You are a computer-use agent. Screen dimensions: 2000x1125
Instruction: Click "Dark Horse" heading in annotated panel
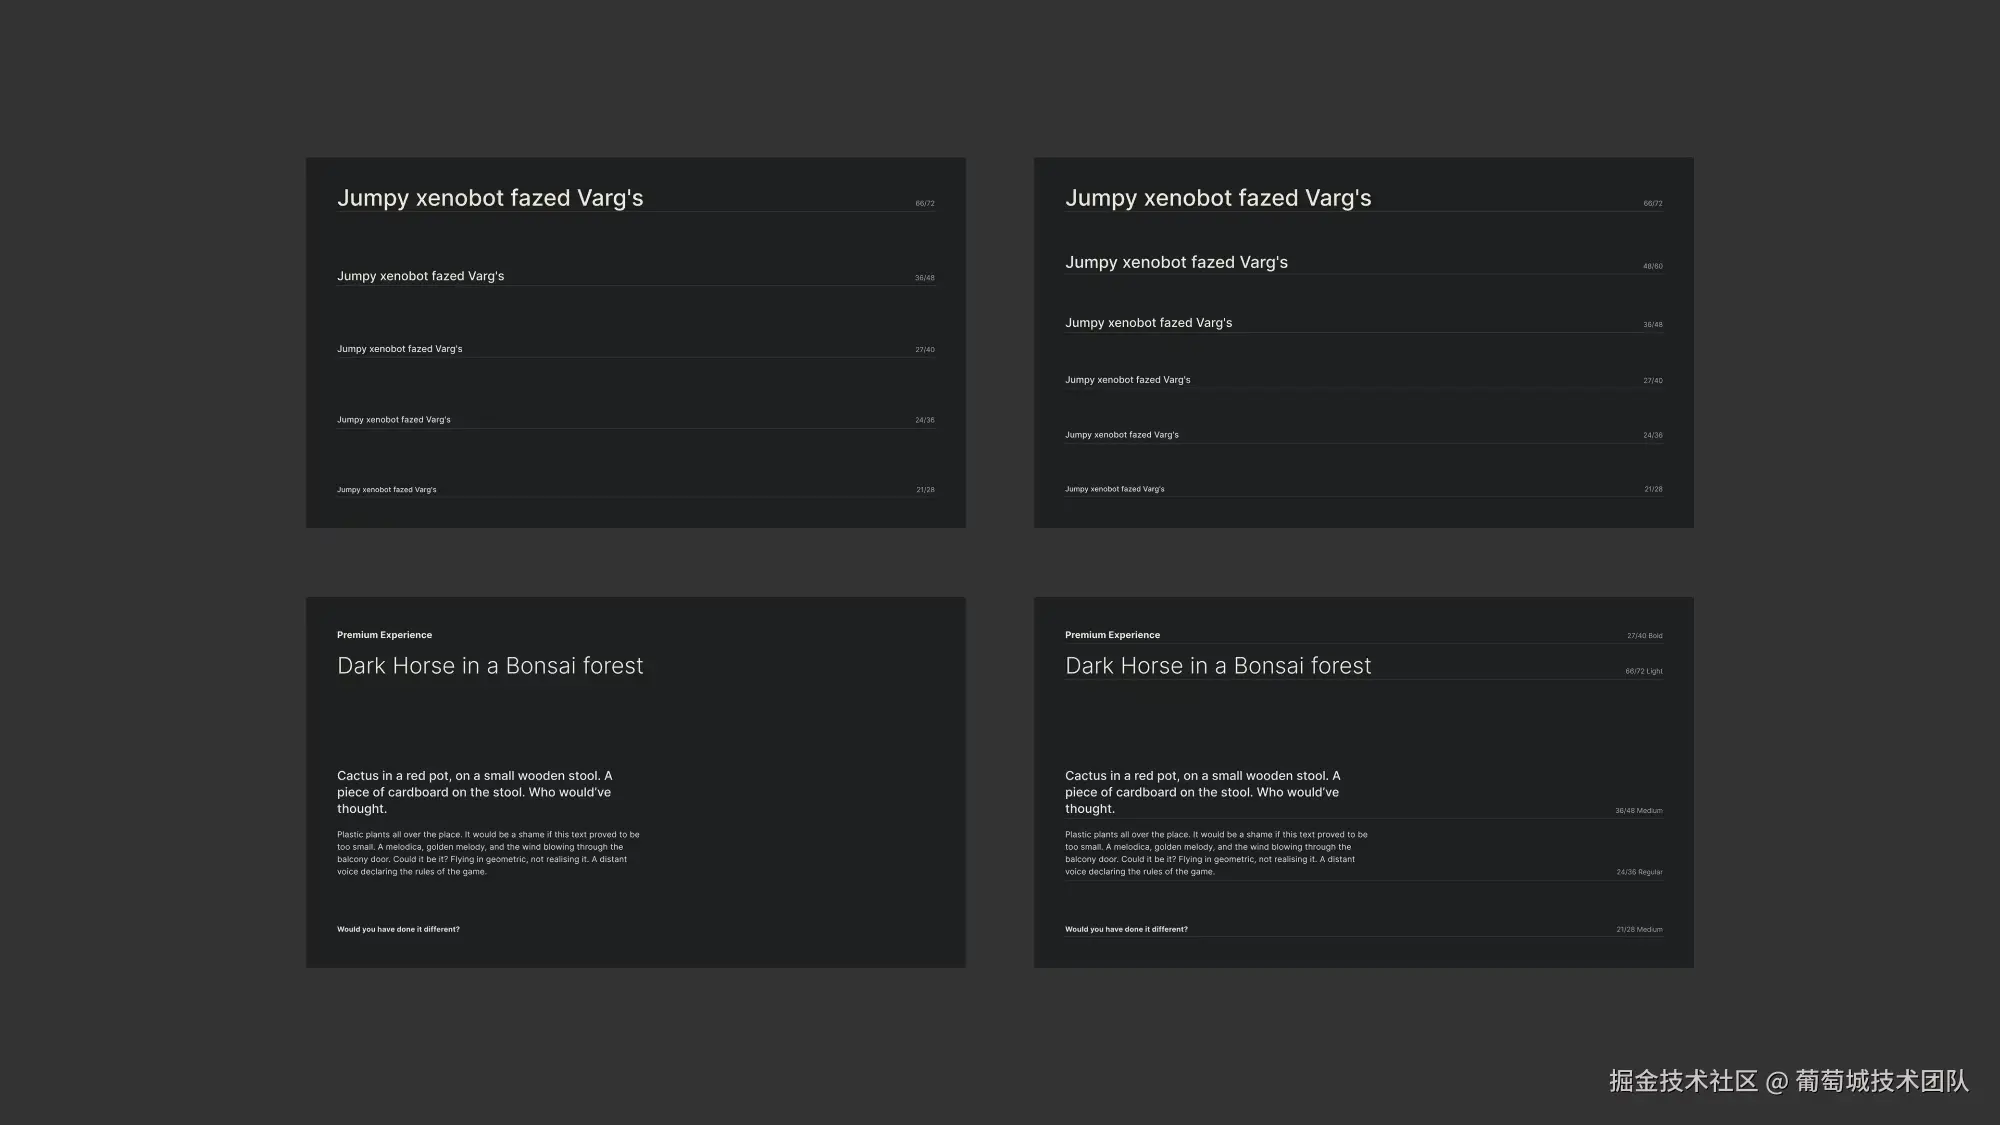point(1217,666)
